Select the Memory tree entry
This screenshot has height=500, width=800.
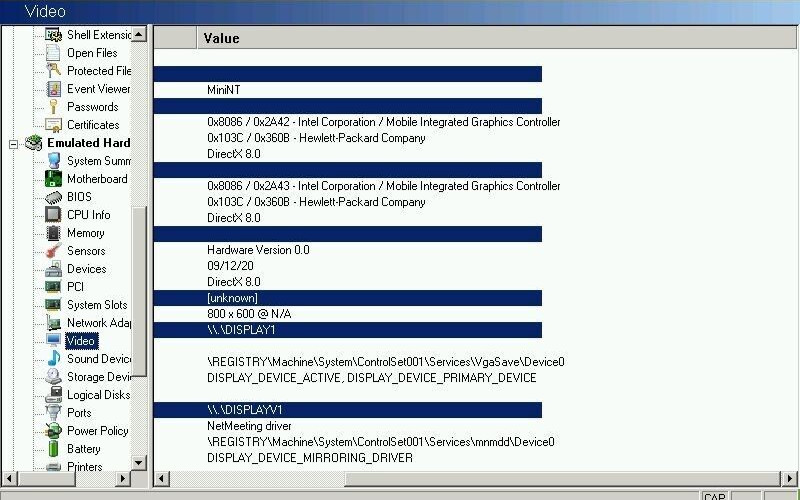pos(85,233)
